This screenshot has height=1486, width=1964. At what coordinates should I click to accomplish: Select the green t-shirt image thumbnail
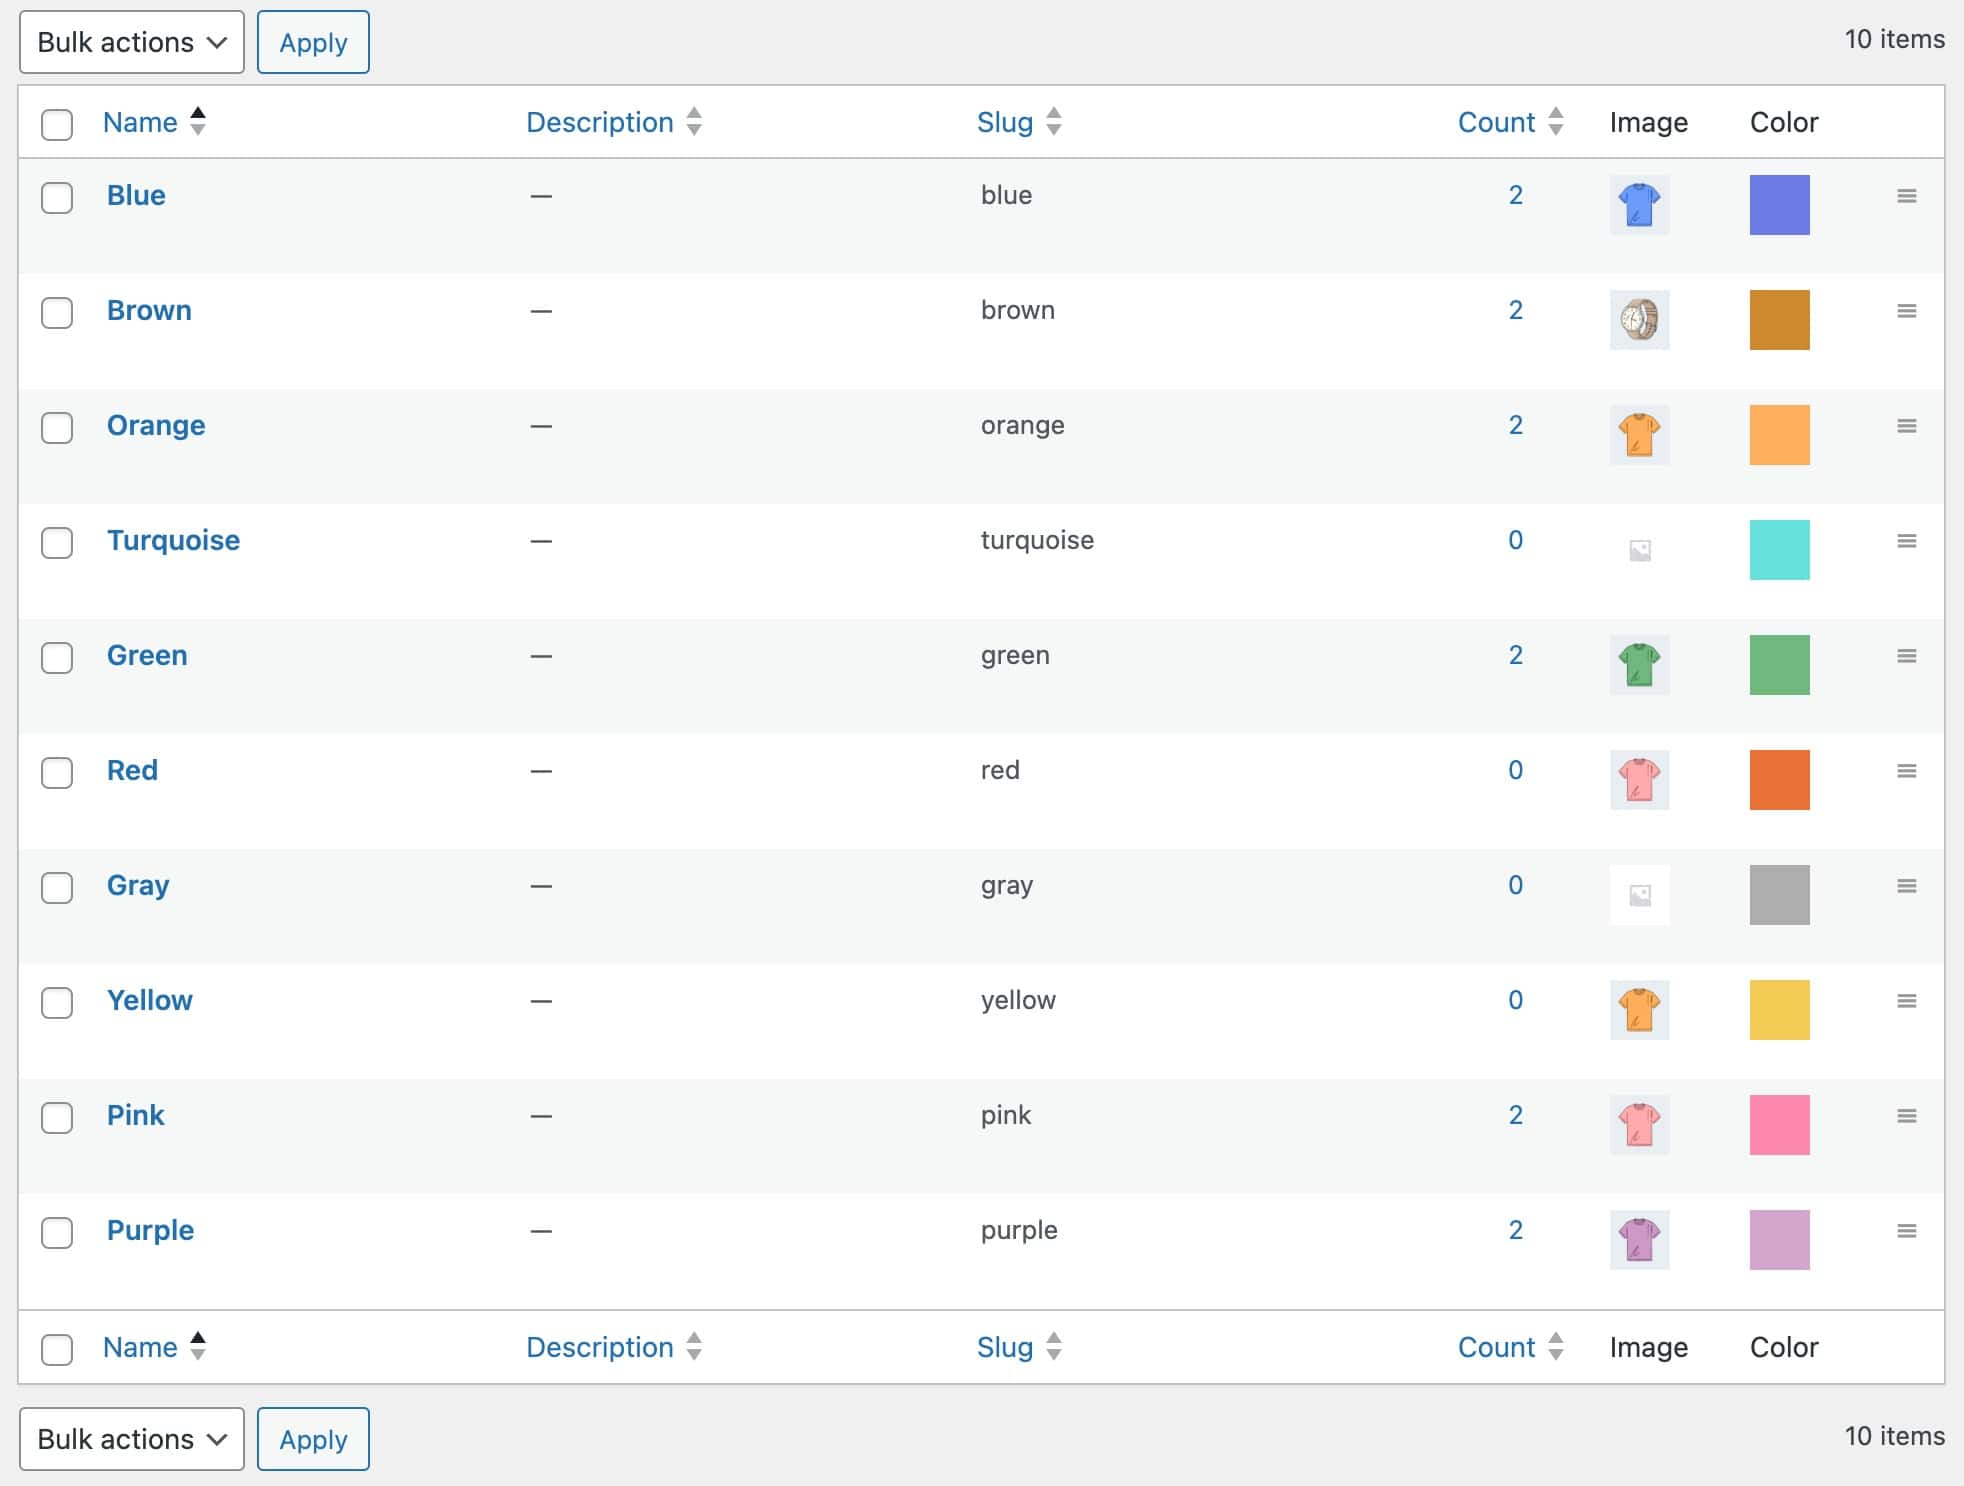pos(1639,664)
